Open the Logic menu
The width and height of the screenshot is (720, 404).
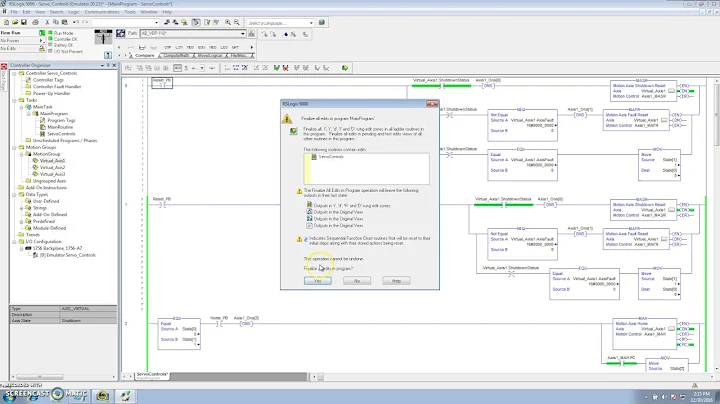tap(73, 12)
